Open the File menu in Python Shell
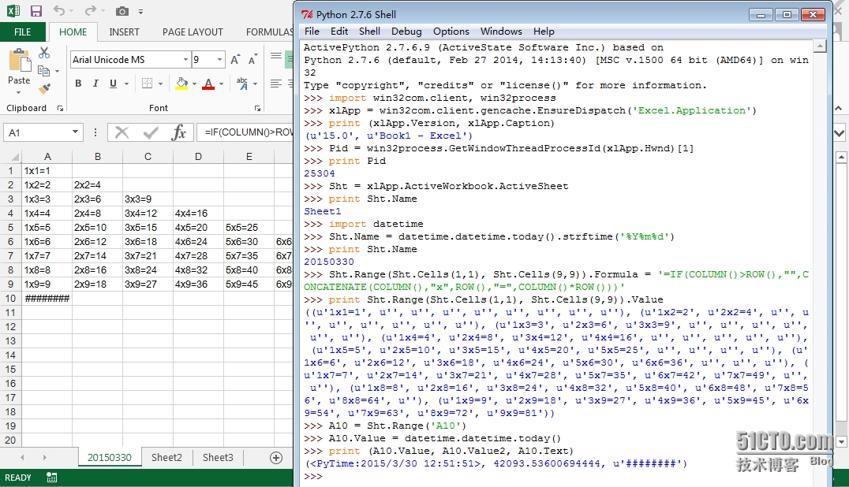 pyautogui.click(x=311, y=31)
